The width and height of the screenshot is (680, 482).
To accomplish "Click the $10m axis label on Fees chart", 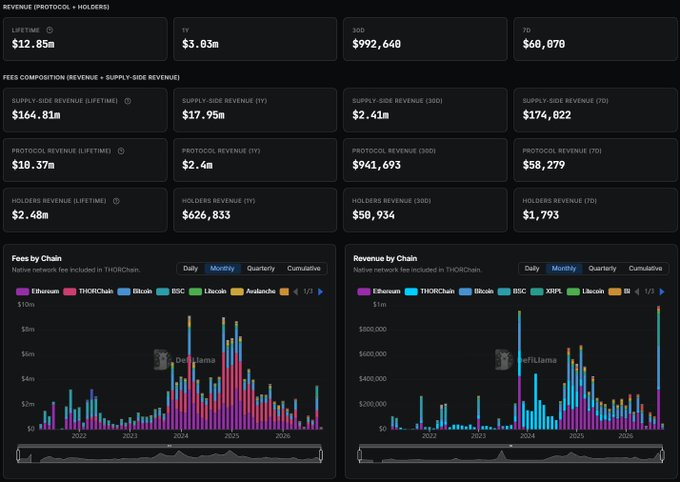I will point(26,305).
